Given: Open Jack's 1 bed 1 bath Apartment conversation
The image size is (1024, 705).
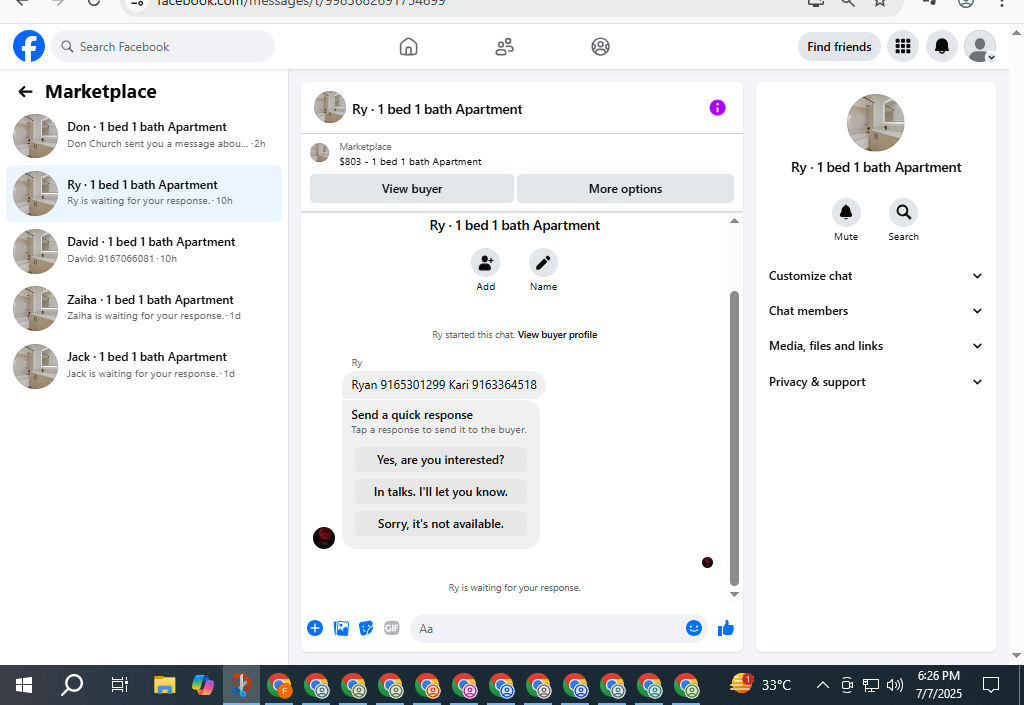Looking at the screenshot, I should coord(144,366).
